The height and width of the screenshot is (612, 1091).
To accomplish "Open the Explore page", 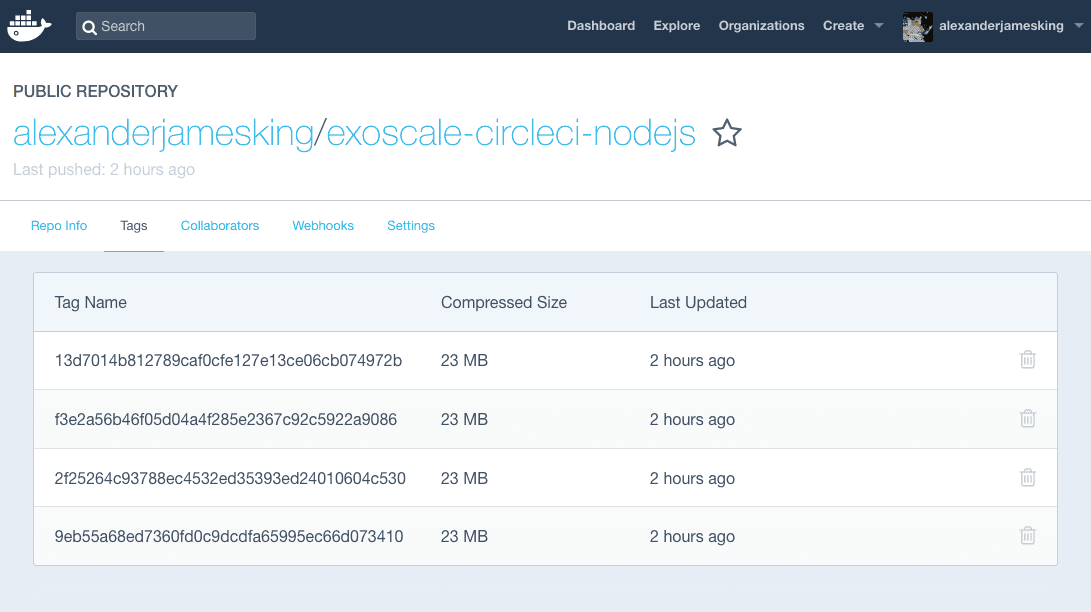I will click(x=677, y=25).
